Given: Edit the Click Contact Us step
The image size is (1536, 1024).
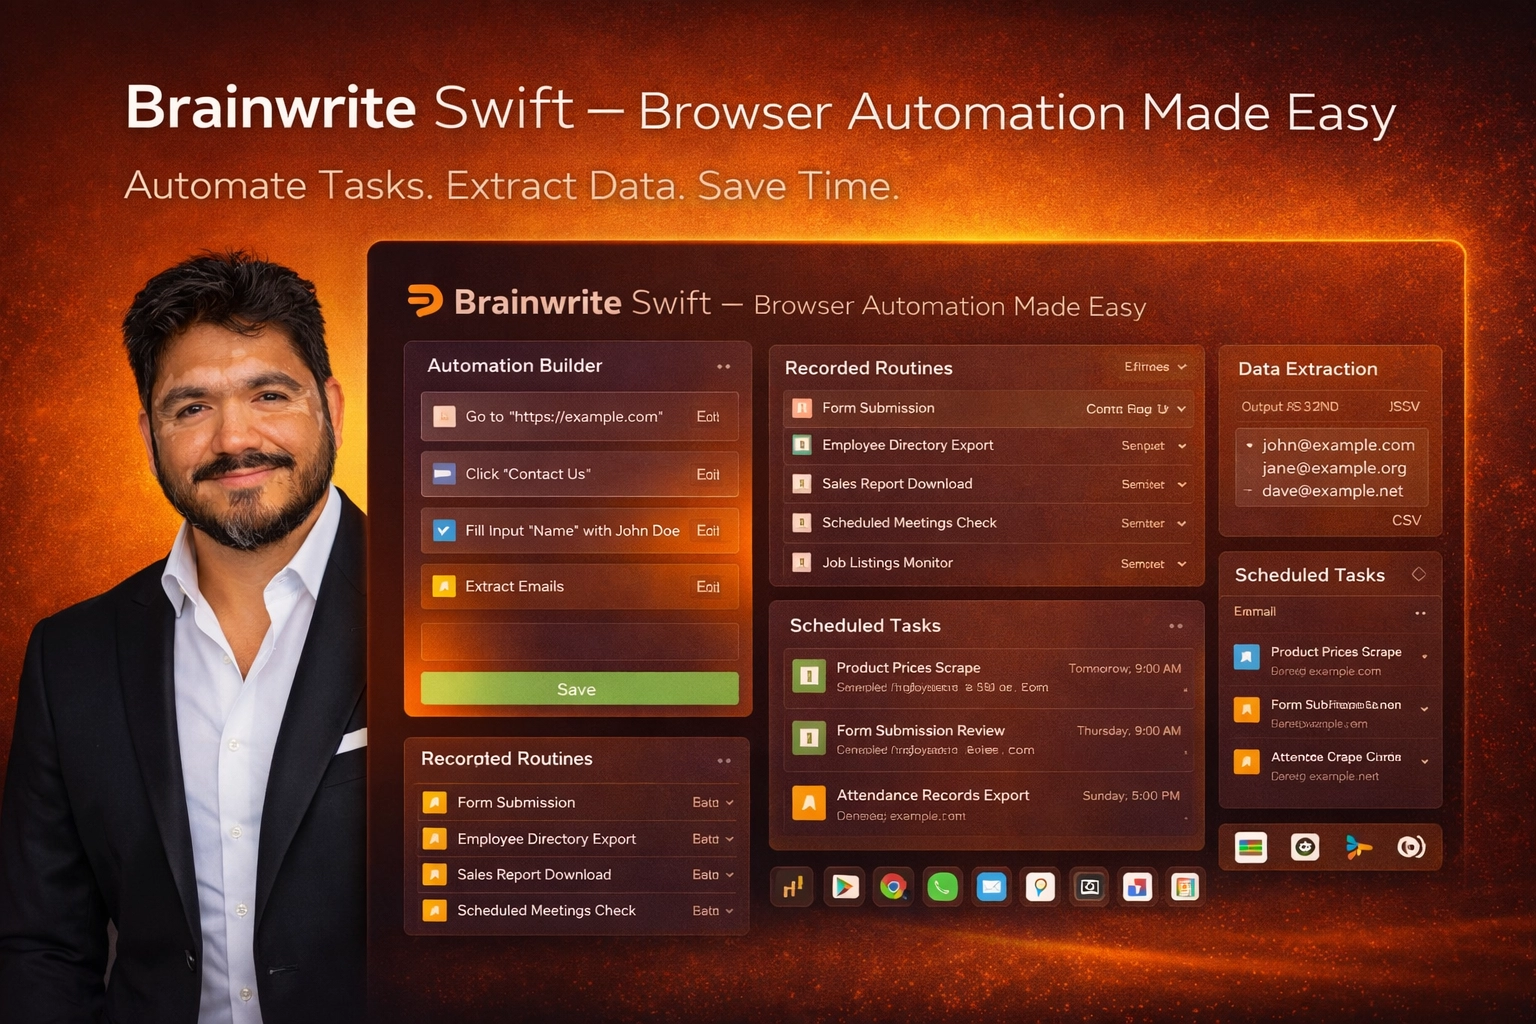Looking at the screenshot, I should [x=708, y=474].
